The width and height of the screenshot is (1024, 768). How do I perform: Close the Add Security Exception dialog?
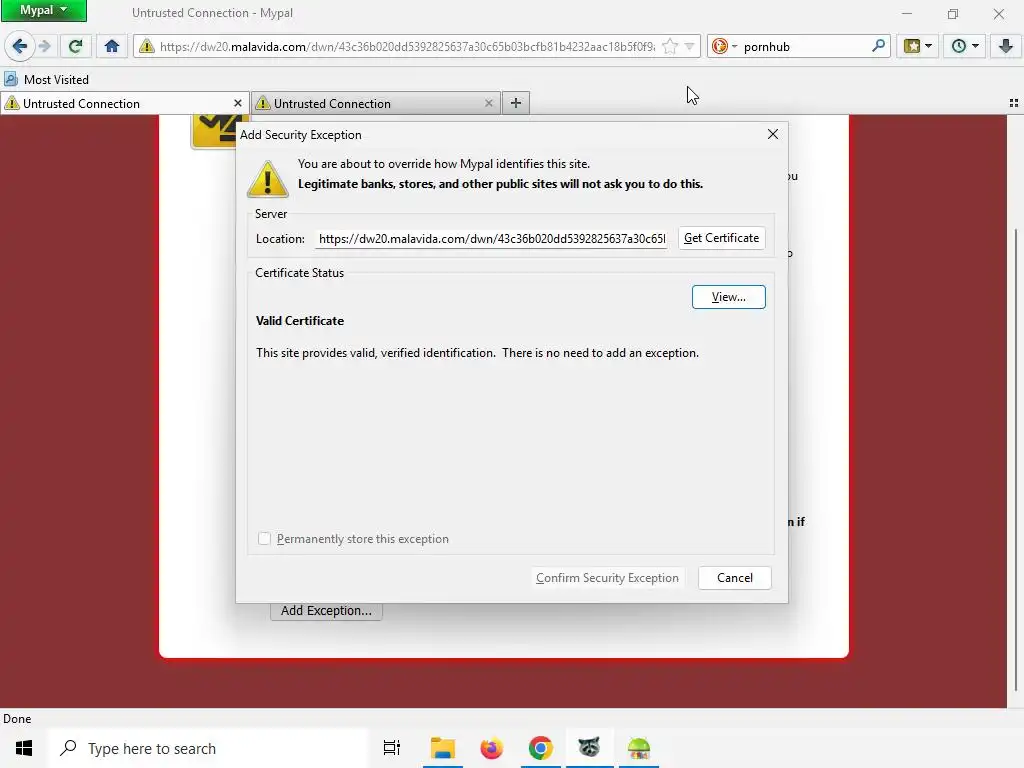(x=773, y=134)
